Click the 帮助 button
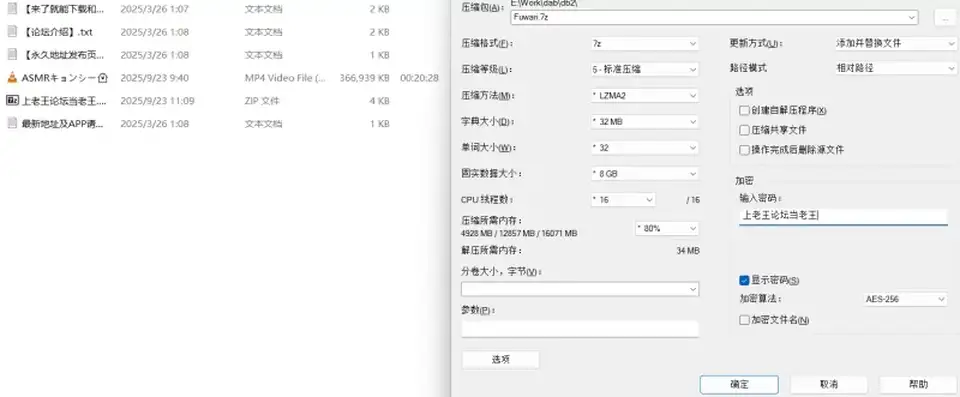Image resolution: width=960 pixels, height=397 pixels. pyautogui.click(x=918, y=385)
